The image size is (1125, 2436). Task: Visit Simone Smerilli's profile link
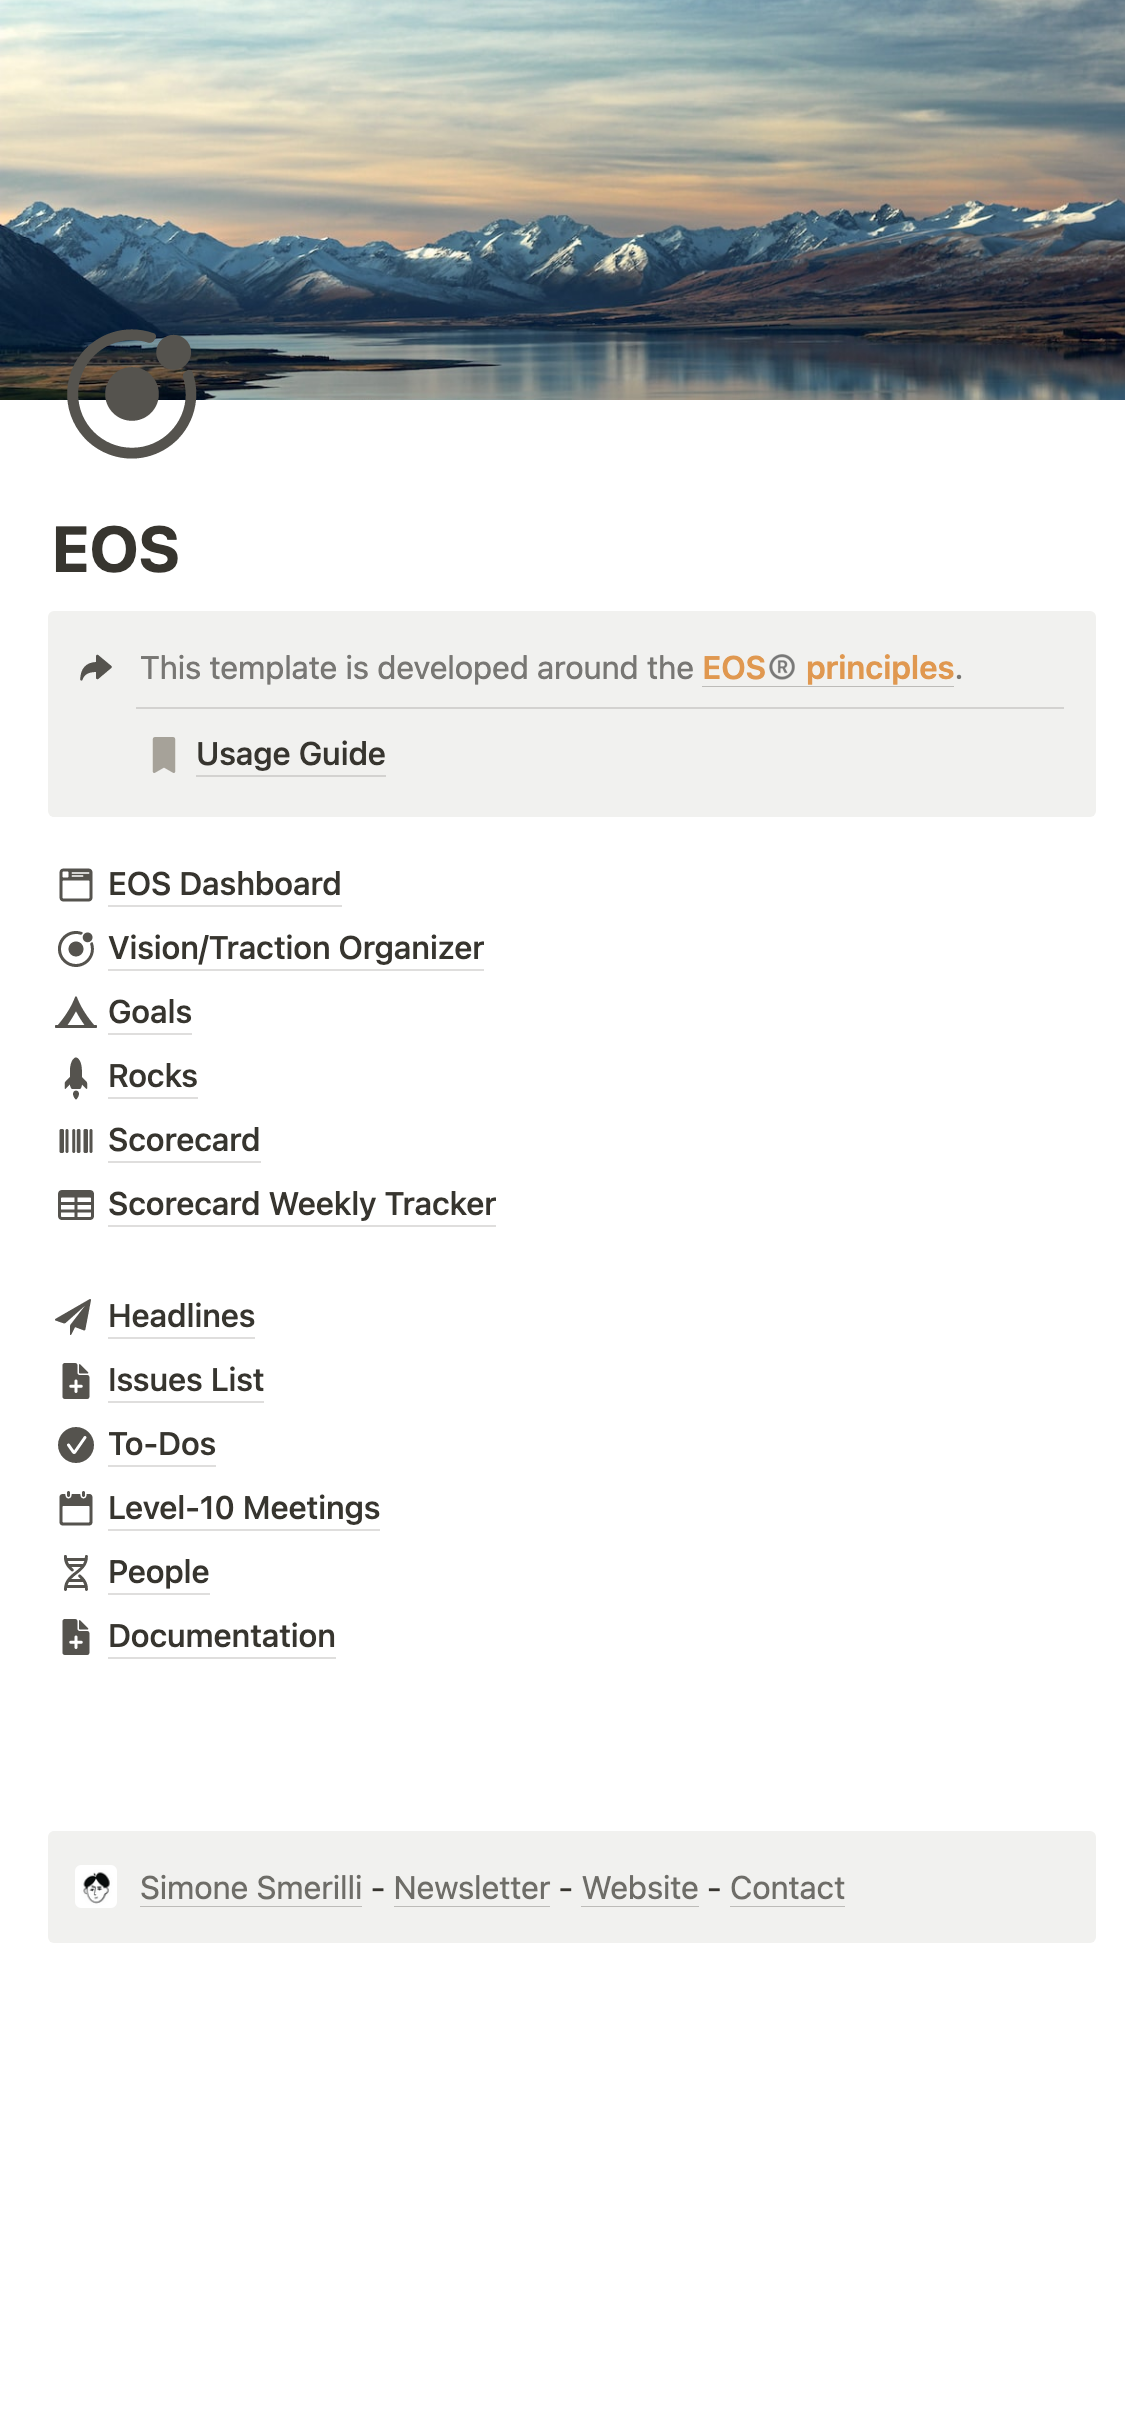251,1888
